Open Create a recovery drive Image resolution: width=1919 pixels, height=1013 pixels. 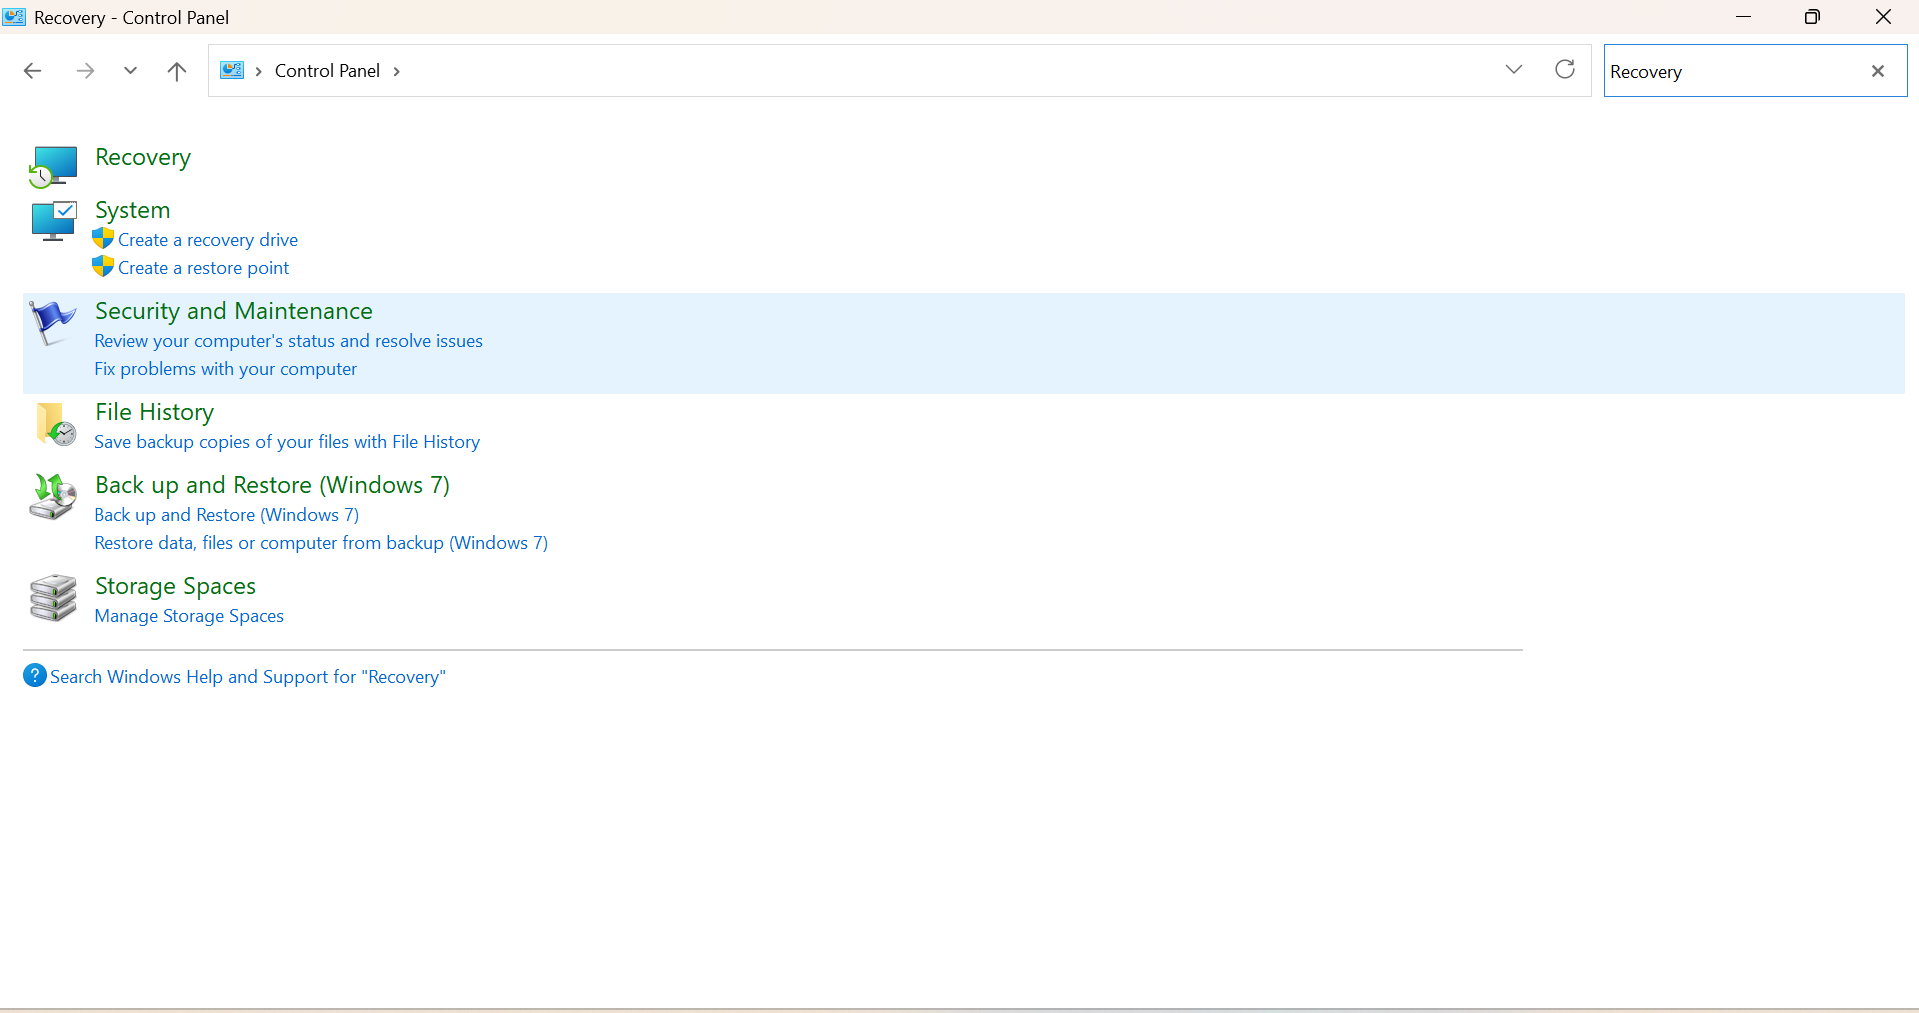pyautogui.click(x=208, y=240)
